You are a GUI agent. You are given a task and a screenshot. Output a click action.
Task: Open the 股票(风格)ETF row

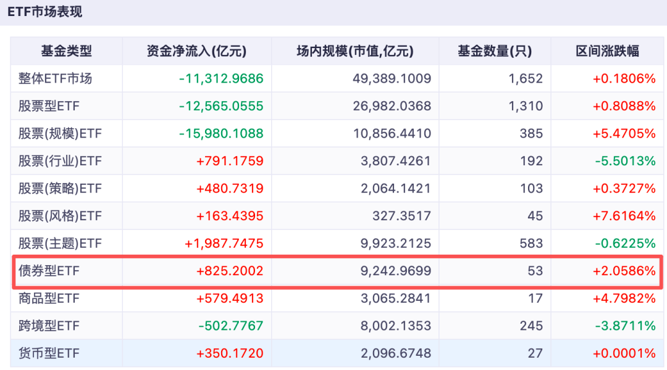click(337, 216)
